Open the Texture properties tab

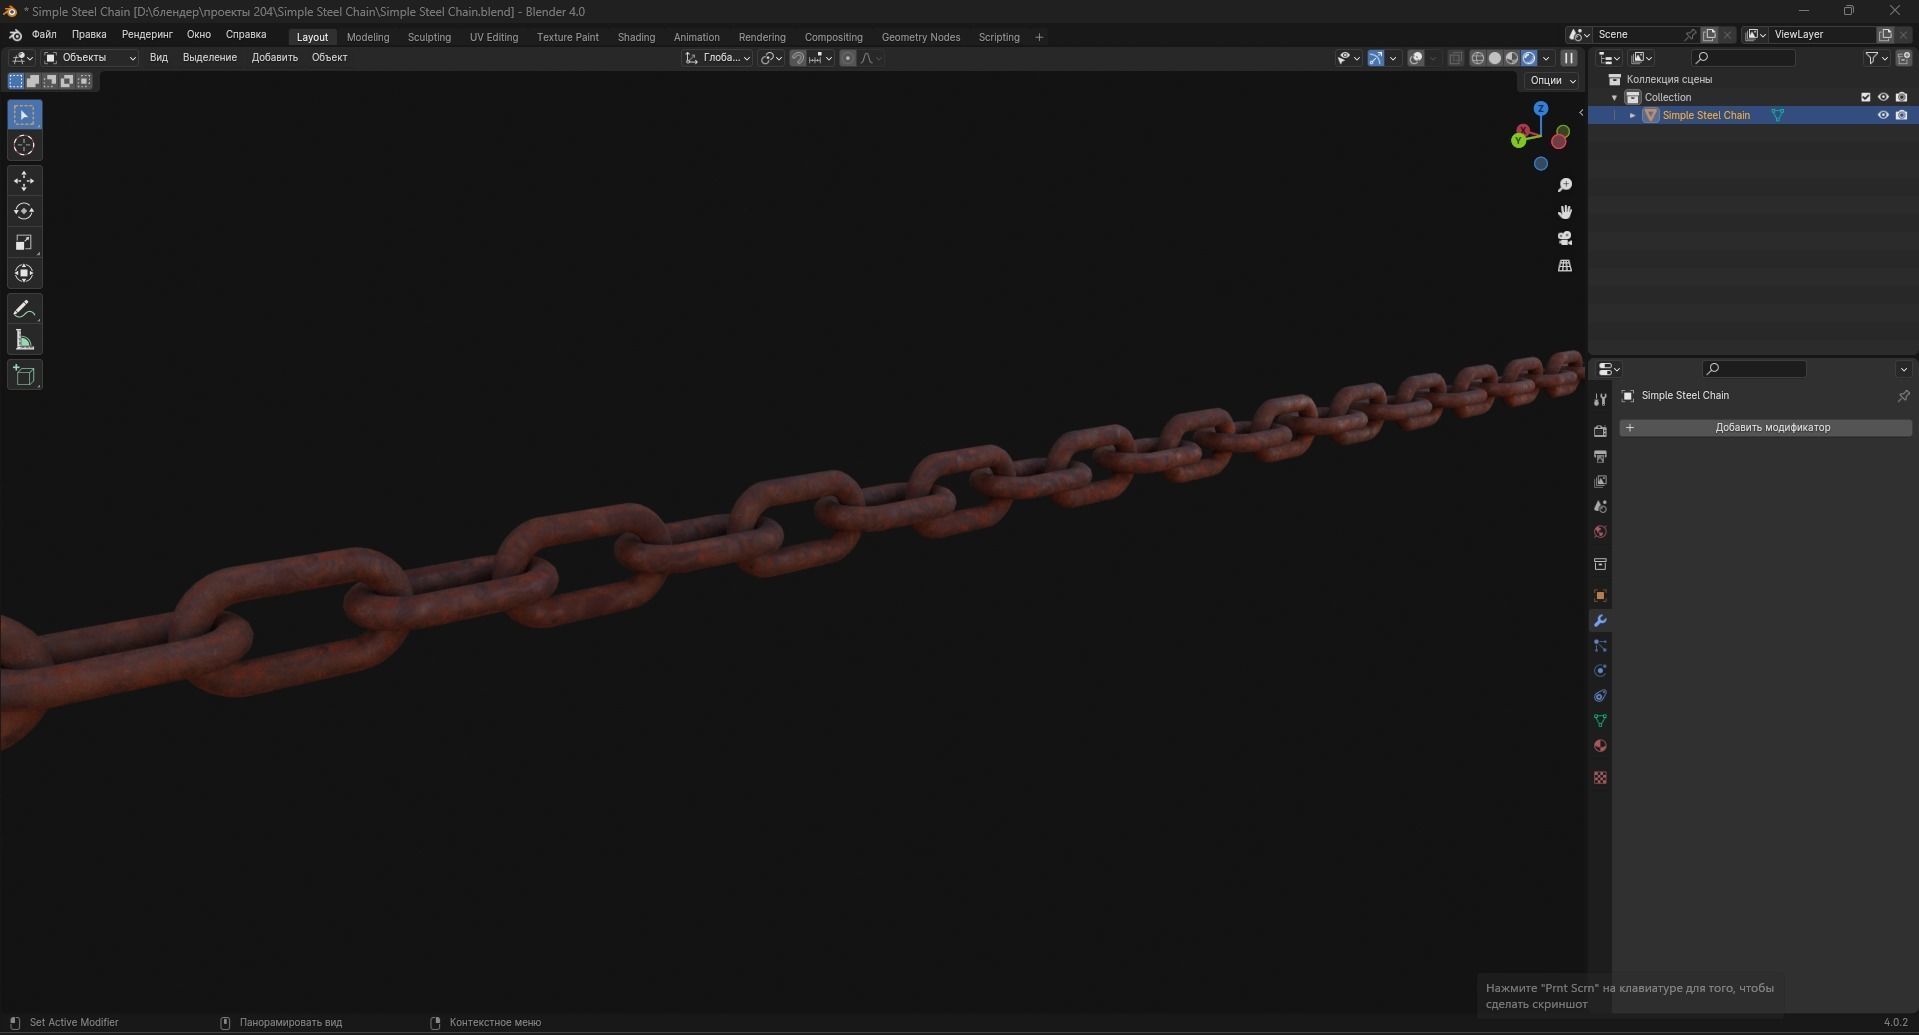point(1600,777)
